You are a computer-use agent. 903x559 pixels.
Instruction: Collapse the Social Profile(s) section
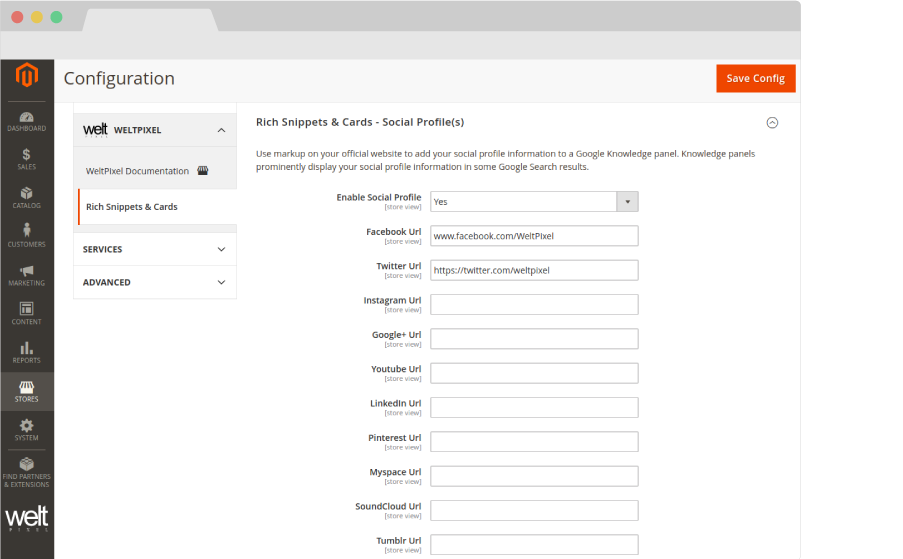pos(771,123)
